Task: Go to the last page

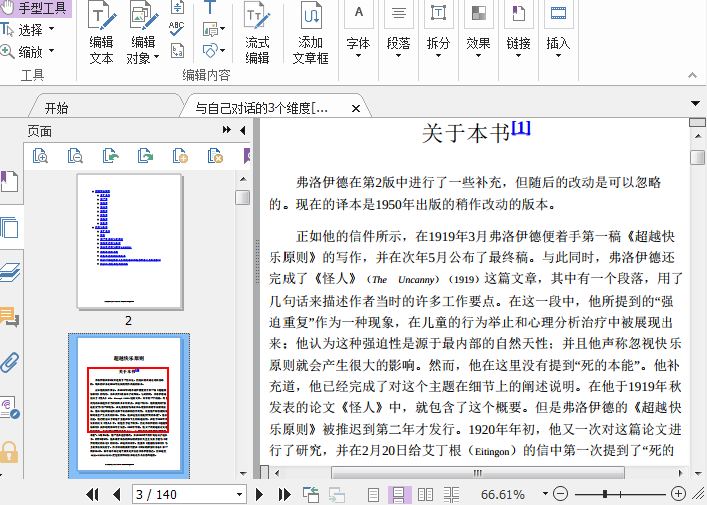Action: coord(285,495)
